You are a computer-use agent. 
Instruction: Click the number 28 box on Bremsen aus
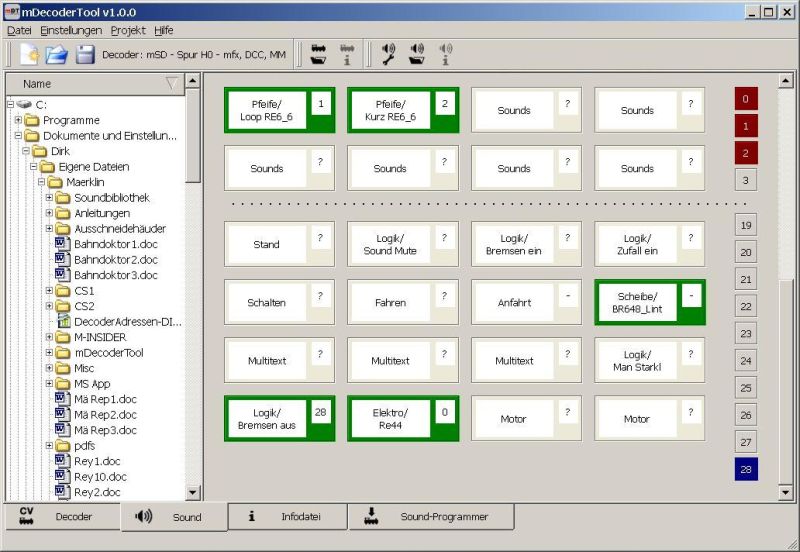click(x=320, y=412)
